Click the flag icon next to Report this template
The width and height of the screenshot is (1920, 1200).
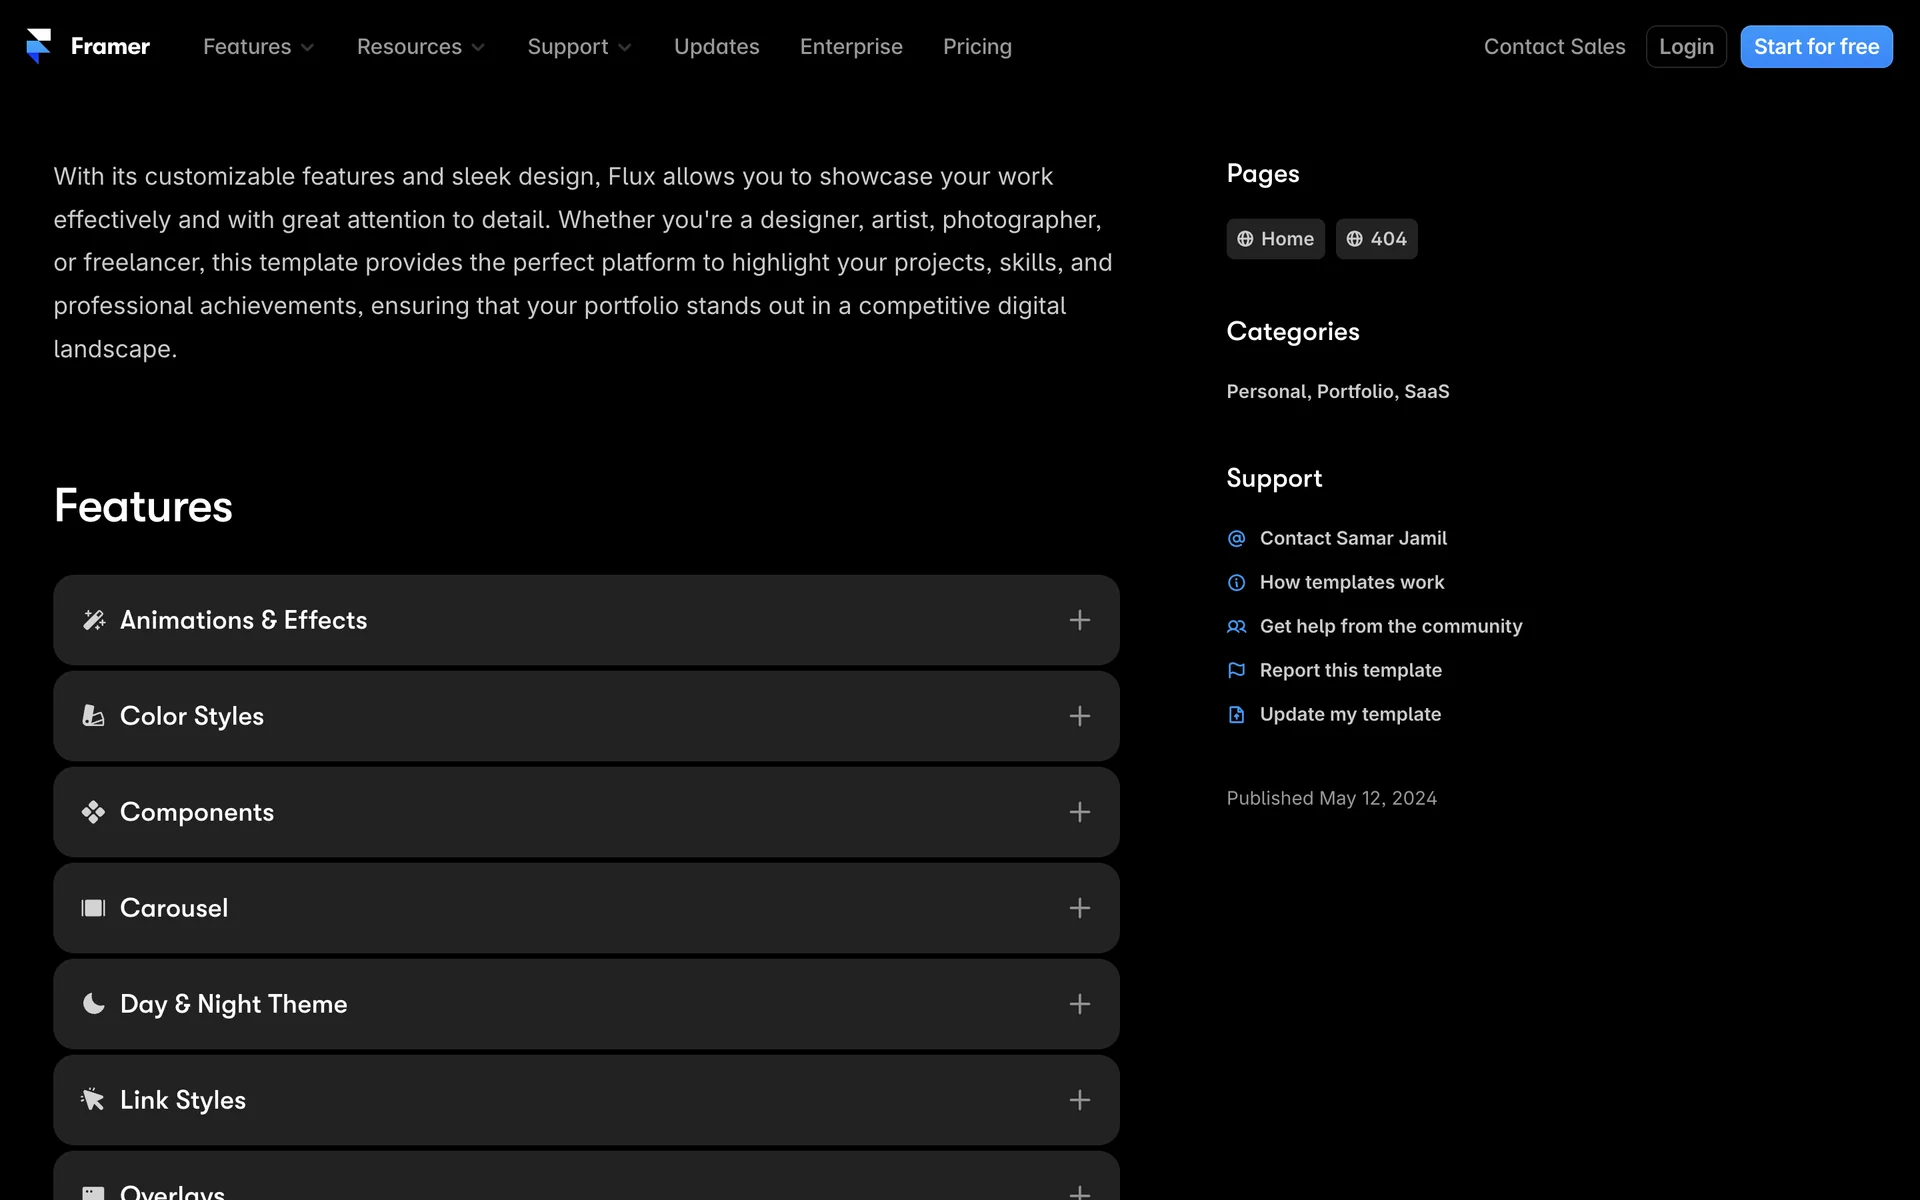click(1237, 670)
